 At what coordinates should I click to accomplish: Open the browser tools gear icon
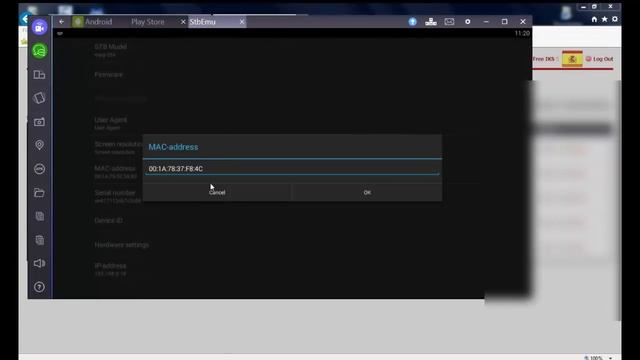coord(615,19)
